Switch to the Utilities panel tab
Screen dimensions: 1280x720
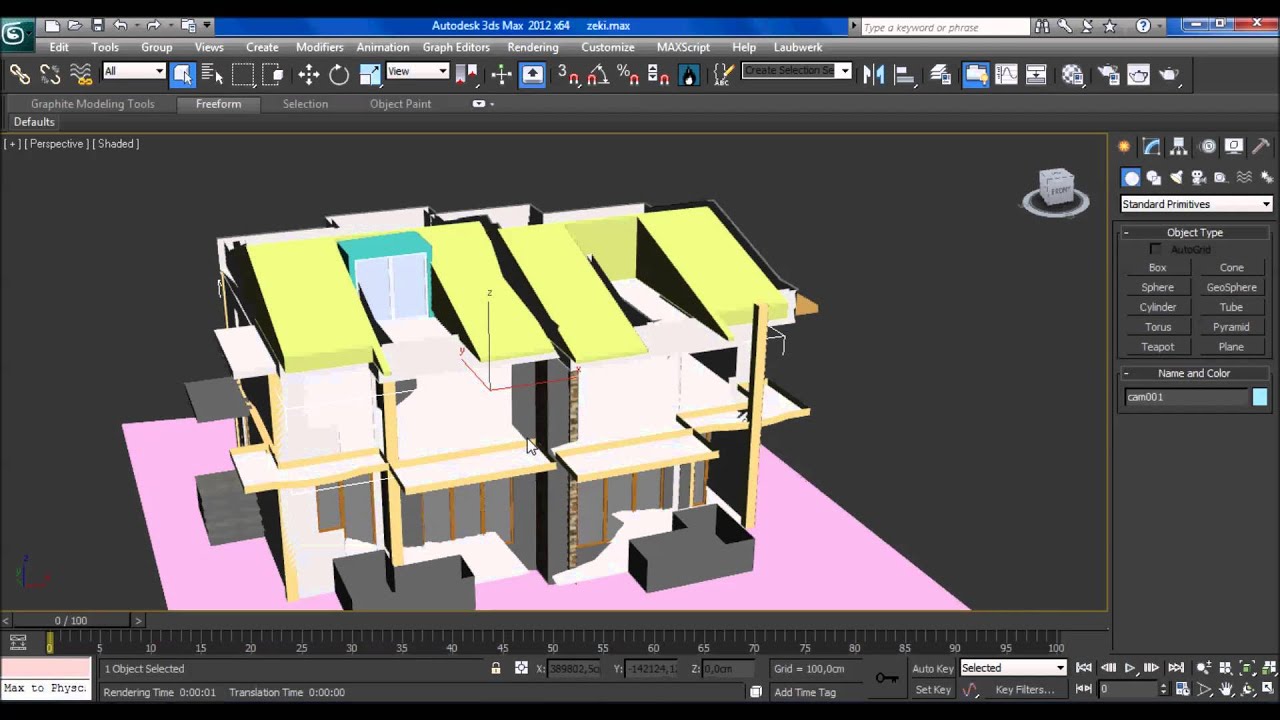tap(1261, 146)
